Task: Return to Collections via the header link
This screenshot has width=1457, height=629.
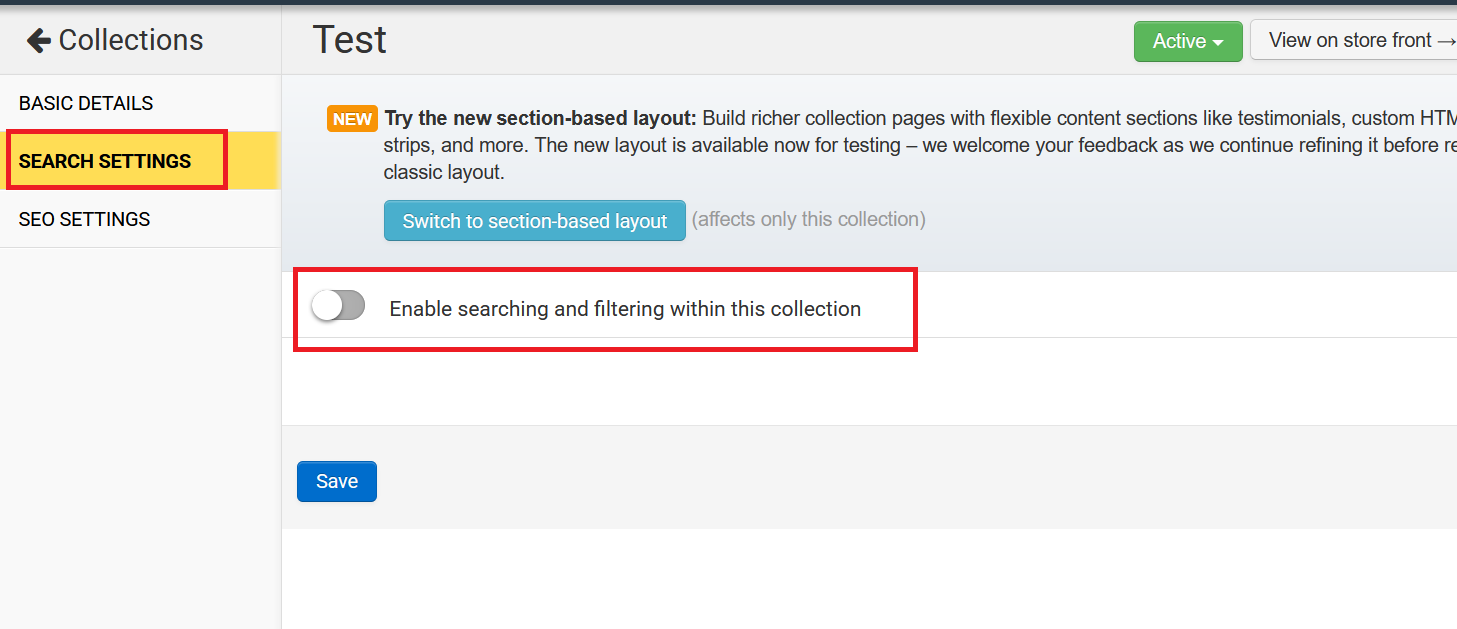Action: 130,40
